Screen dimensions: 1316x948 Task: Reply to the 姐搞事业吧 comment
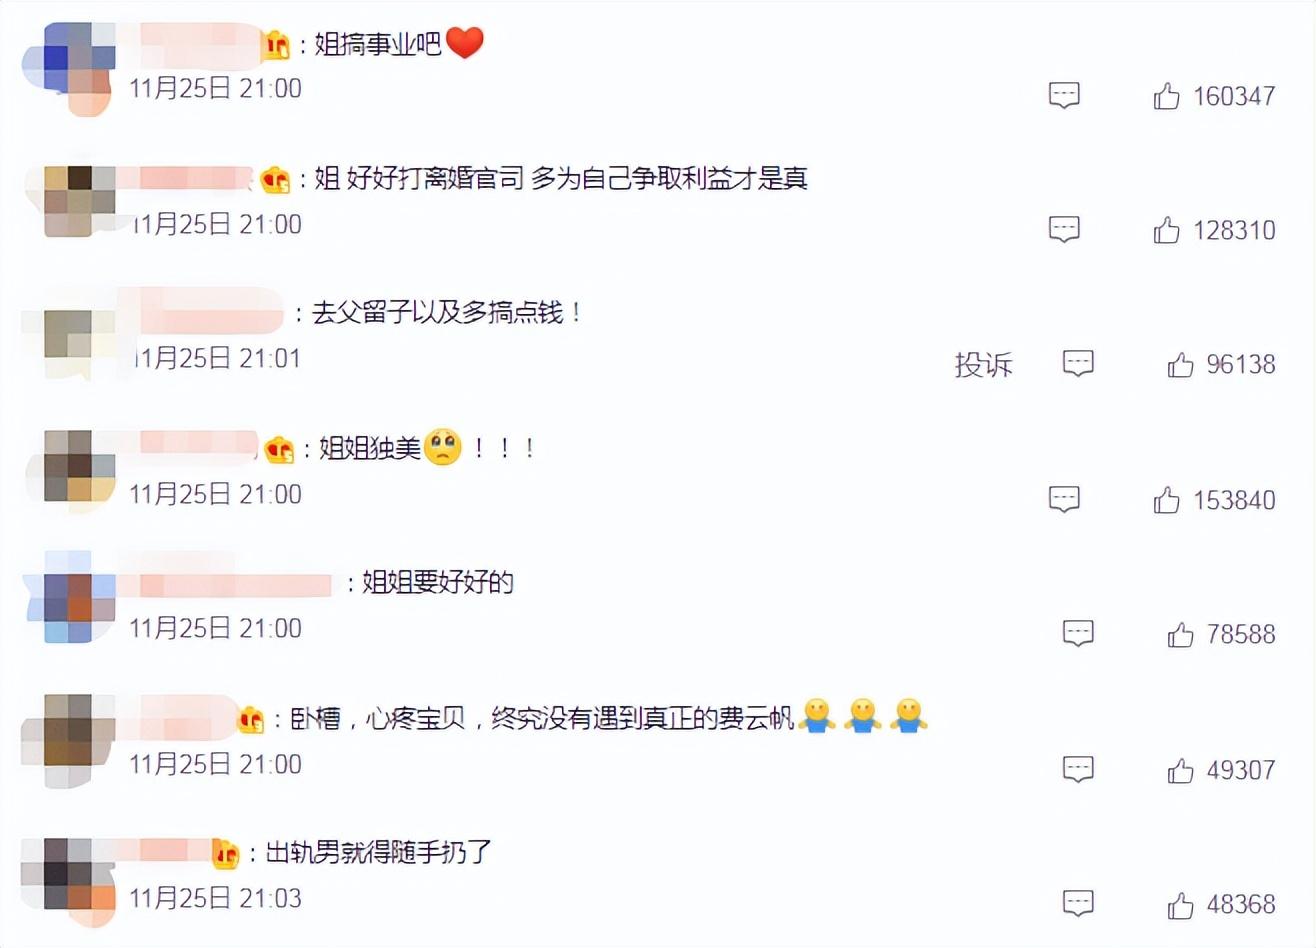point(1064,96)
